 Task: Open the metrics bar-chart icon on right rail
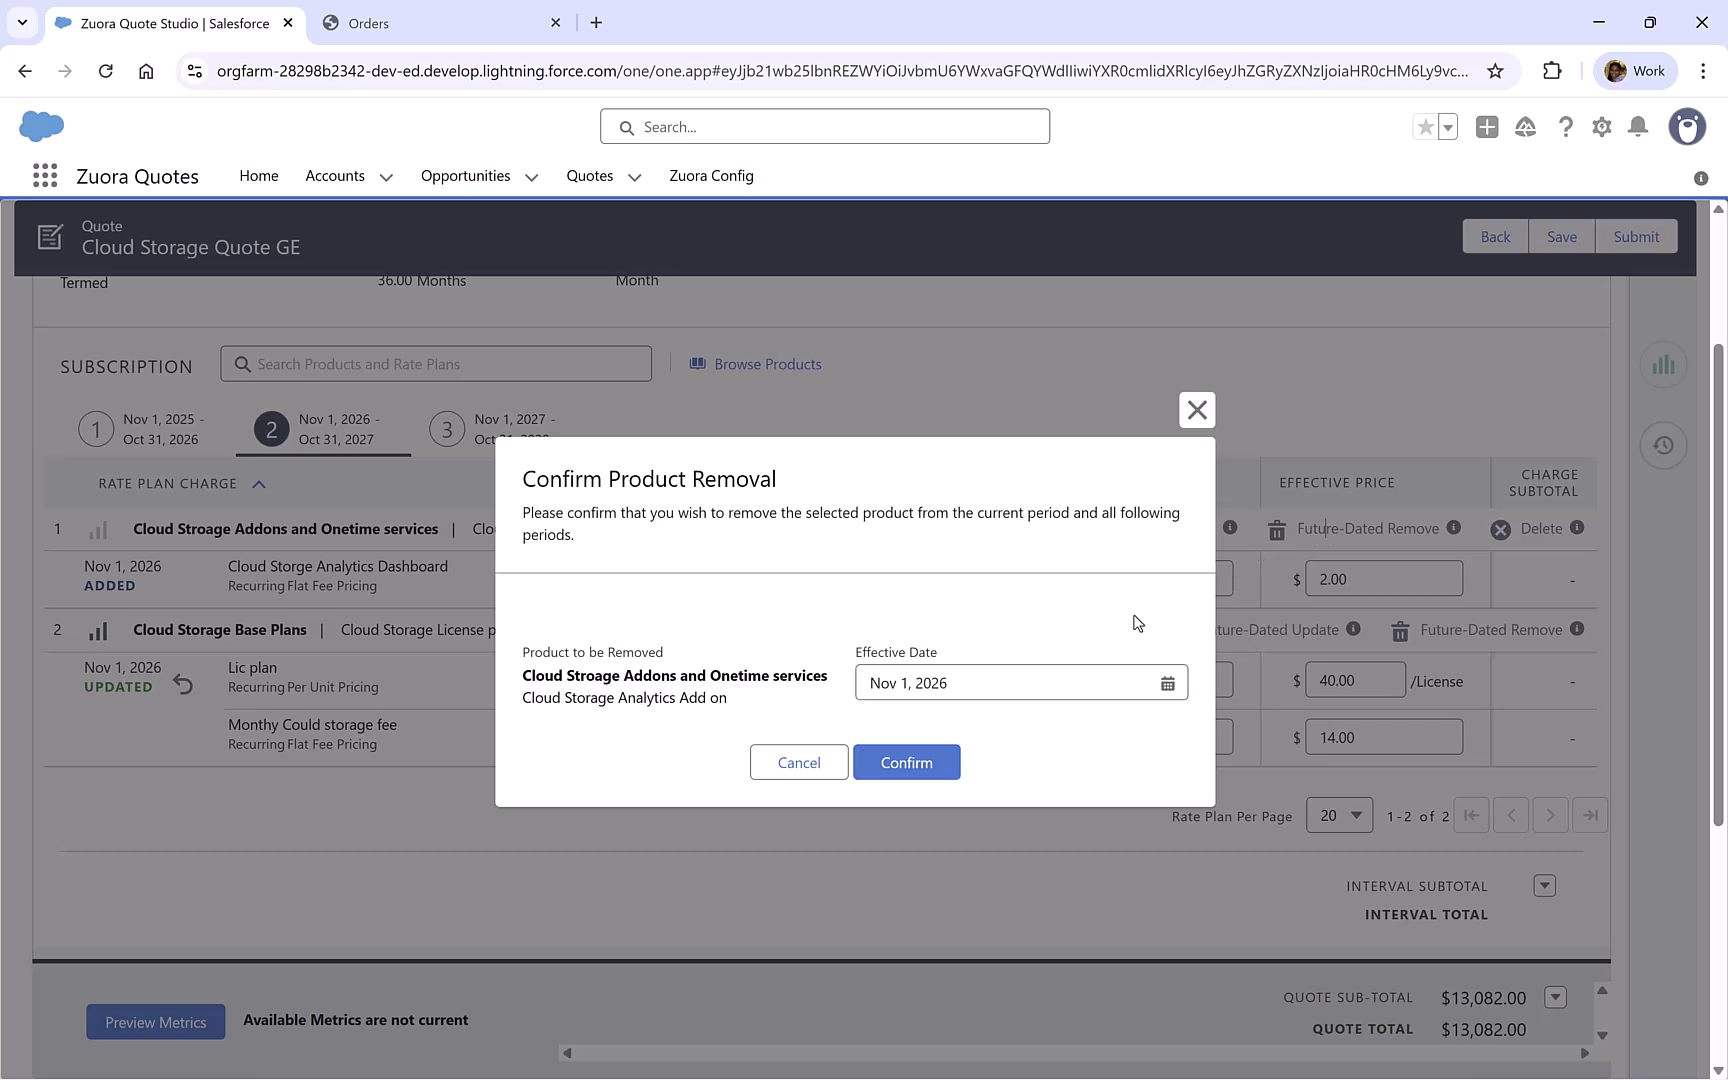(1663, 365)
